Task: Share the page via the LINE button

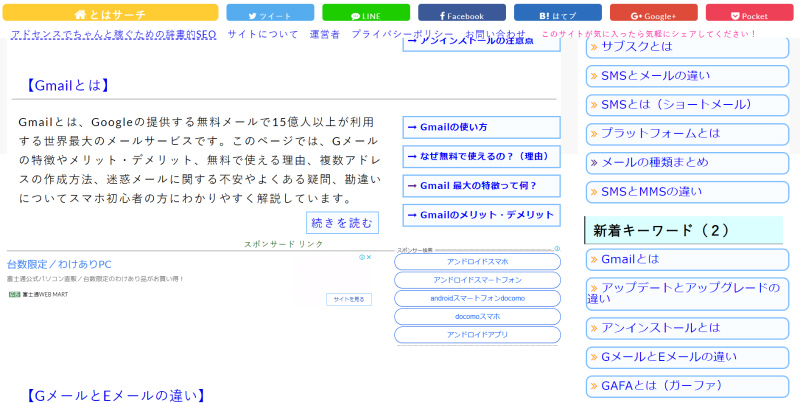Action: pyautogui.click(x=365, y=14)
